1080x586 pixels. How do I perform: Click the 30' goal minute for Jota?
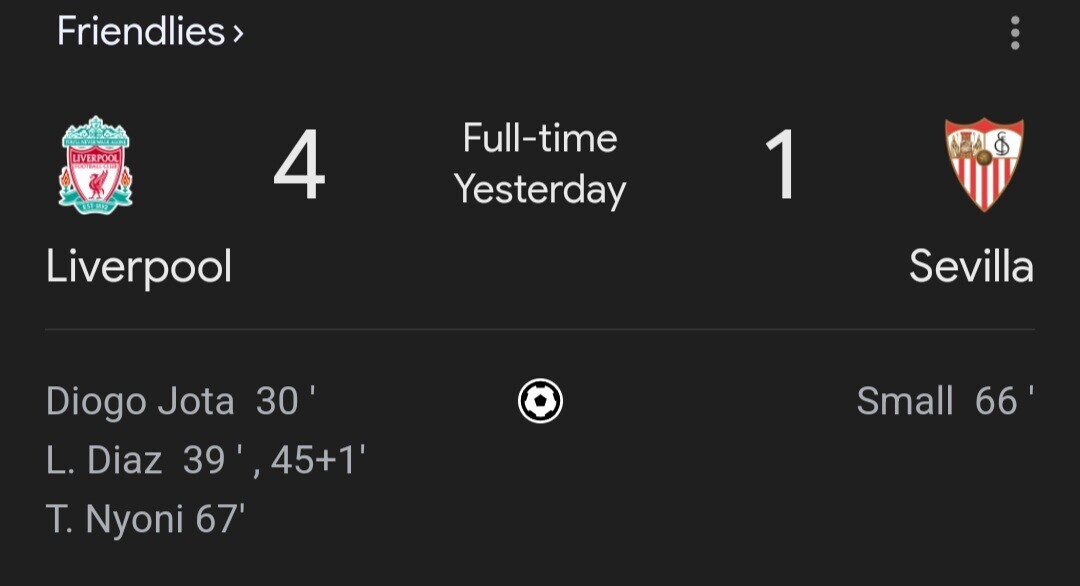coord(286,401)
